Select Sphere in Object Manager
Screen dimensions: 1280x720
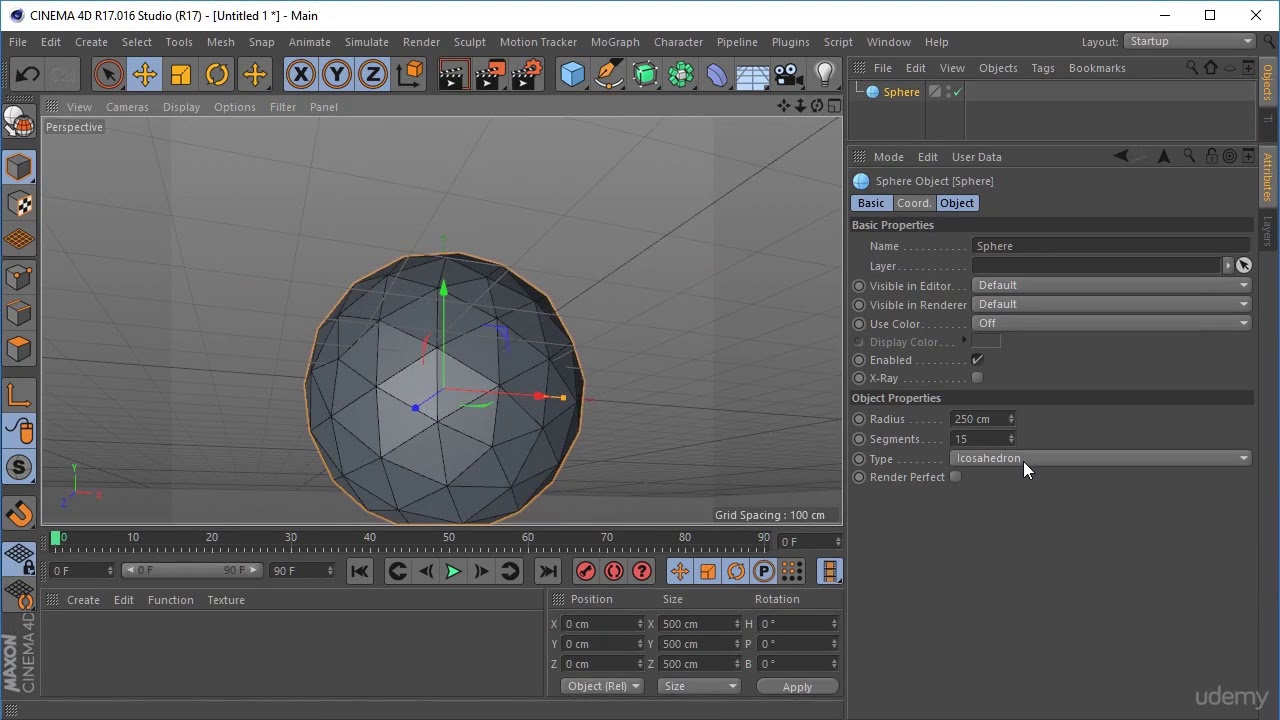pos(901,92)
